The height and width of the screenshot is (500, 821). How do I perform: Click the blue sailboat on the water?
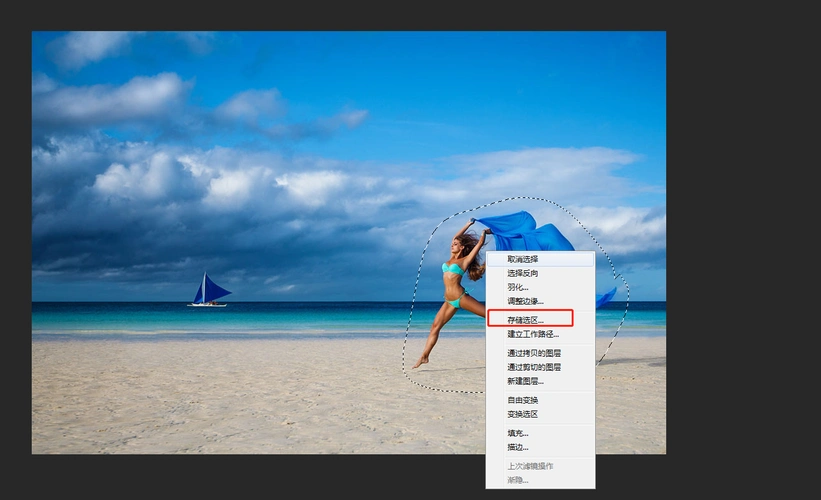coord(208,291)
